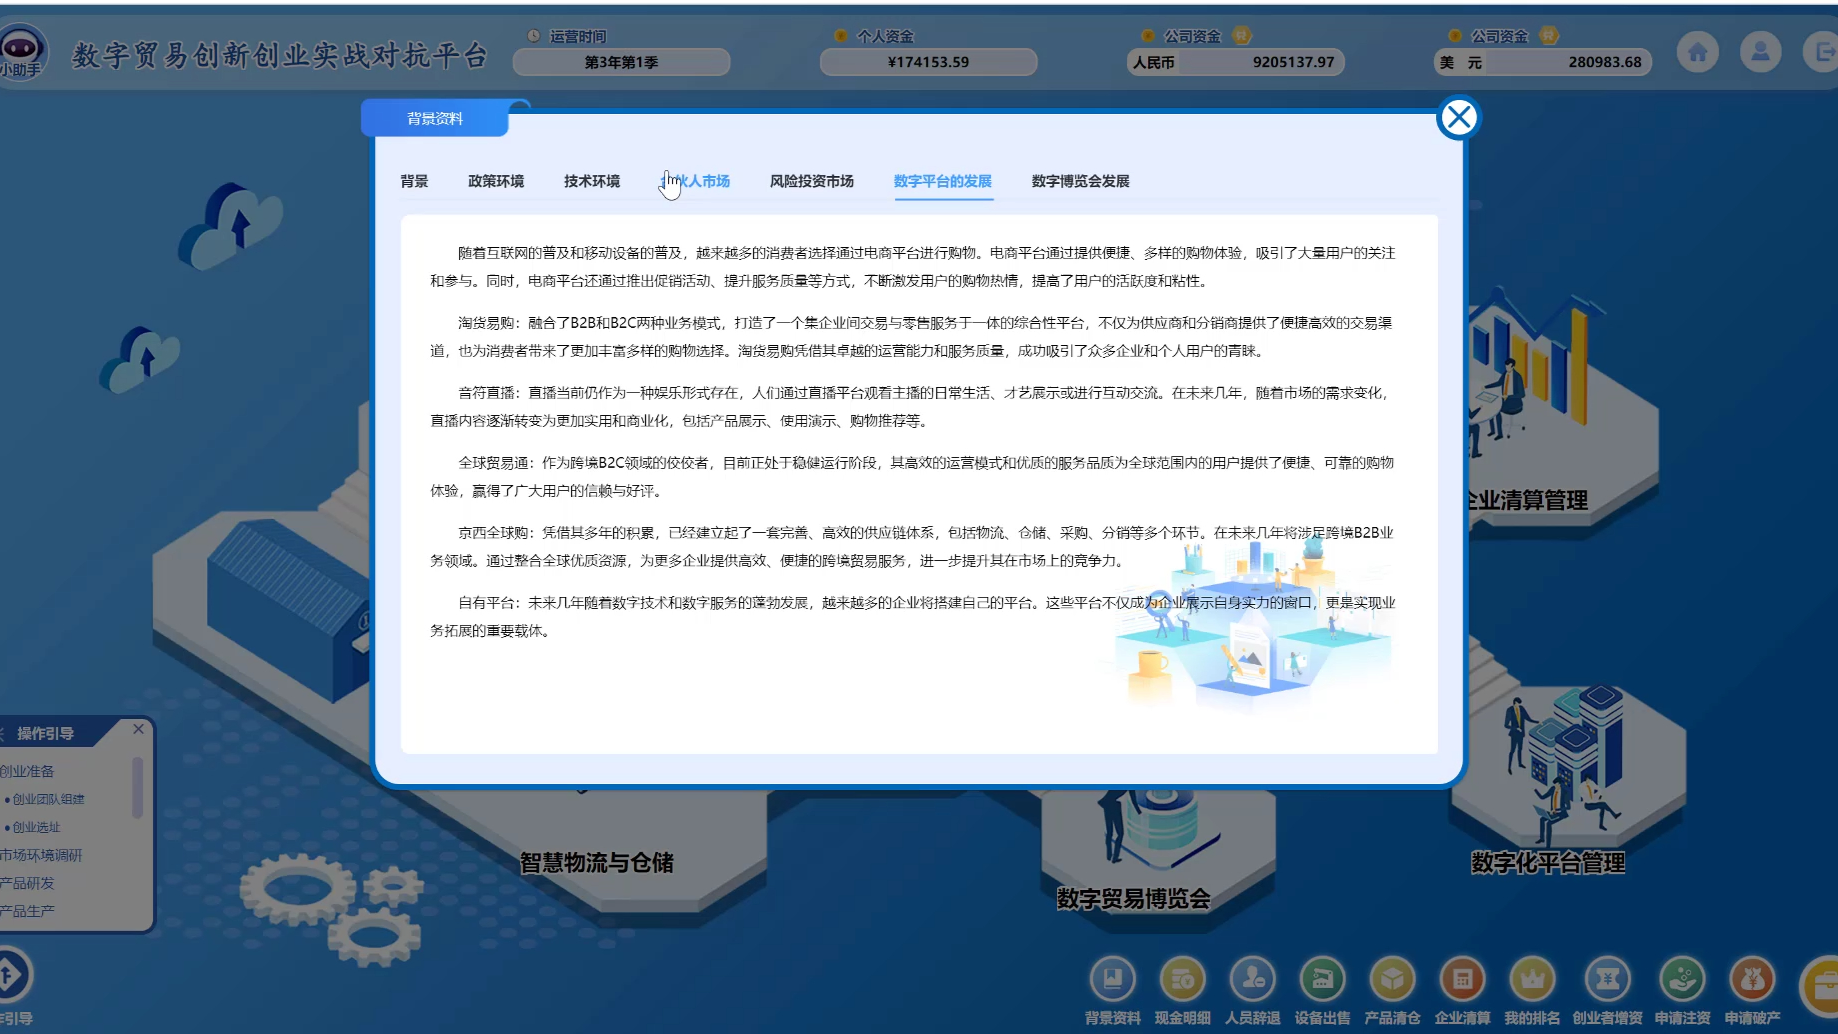The image size is (1838, 1034).
Task: Close the 背景资料 dialog
Action: [1459, 118]
